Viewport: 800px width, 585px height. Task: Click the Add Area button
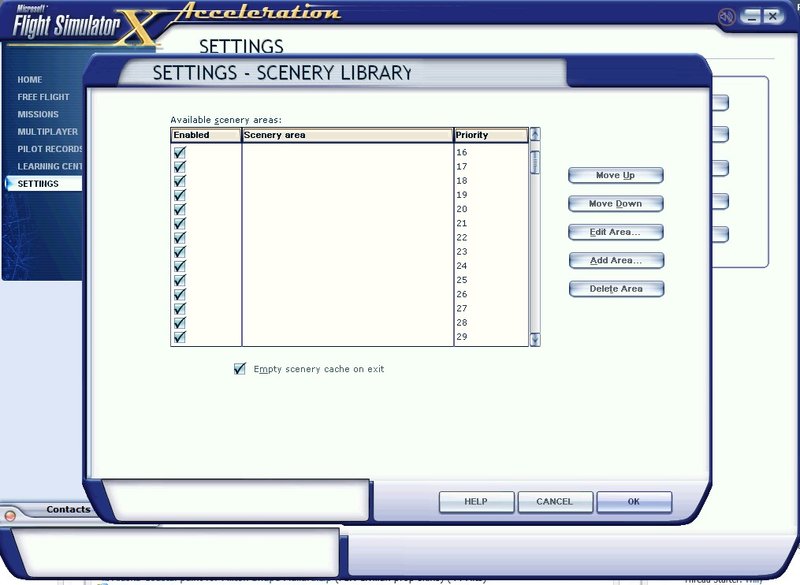pos(616,260)
